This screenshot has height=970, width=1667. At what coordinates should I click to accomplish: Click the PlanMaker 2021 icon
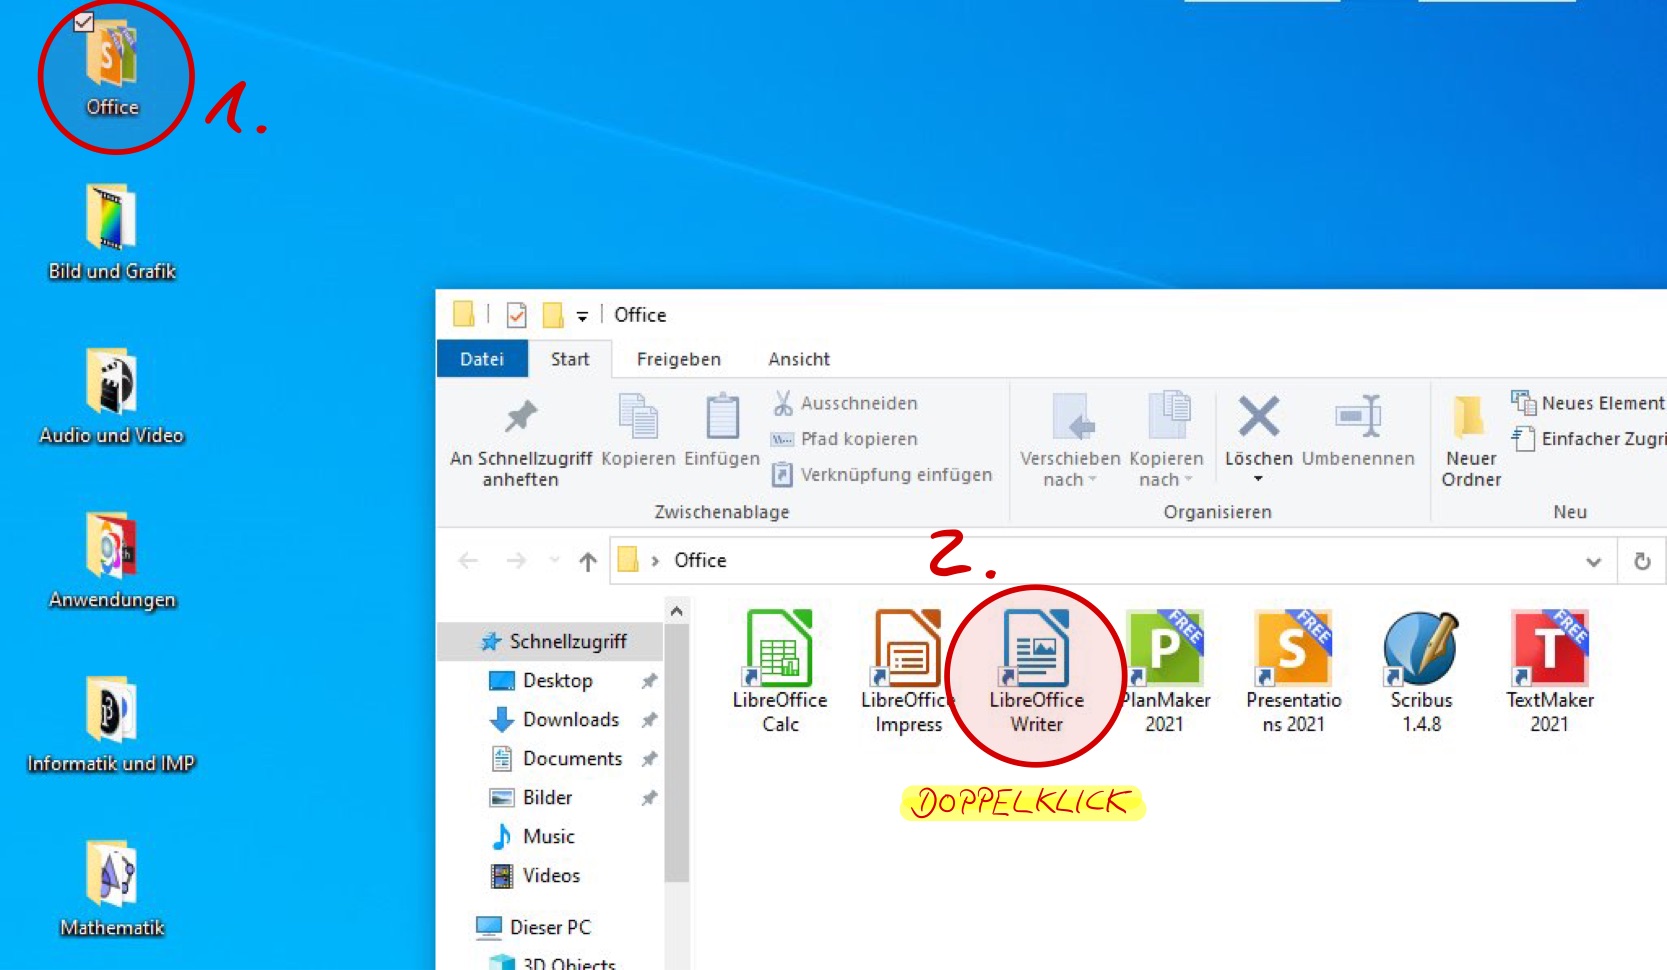click(x=1164, y=650)
